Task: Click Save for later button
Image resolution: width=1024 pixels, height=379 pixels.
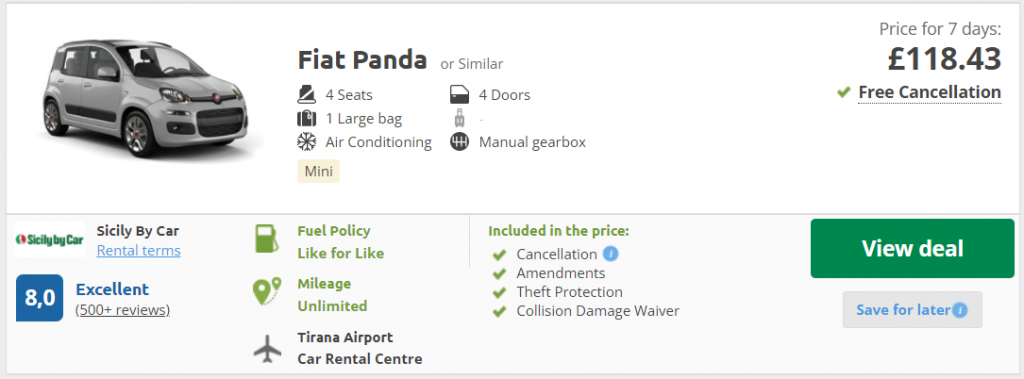Action: (912, 310)
